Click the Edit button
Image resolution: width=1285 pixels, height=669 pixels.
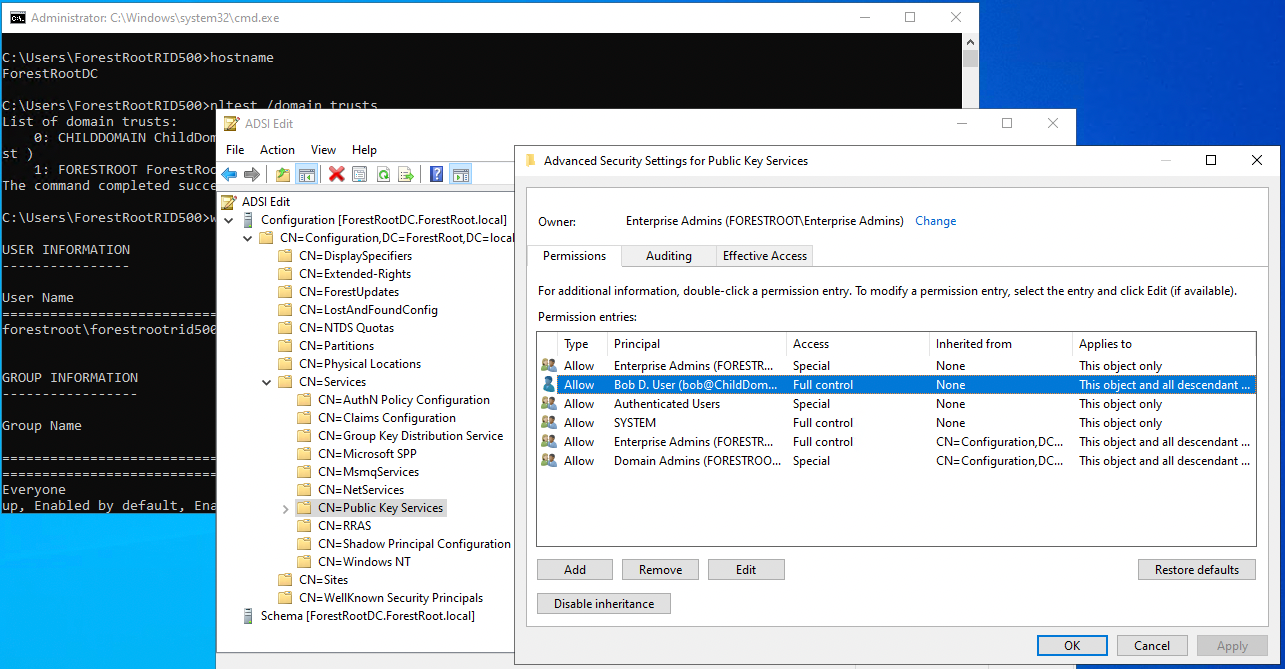[x=746, y=569]
